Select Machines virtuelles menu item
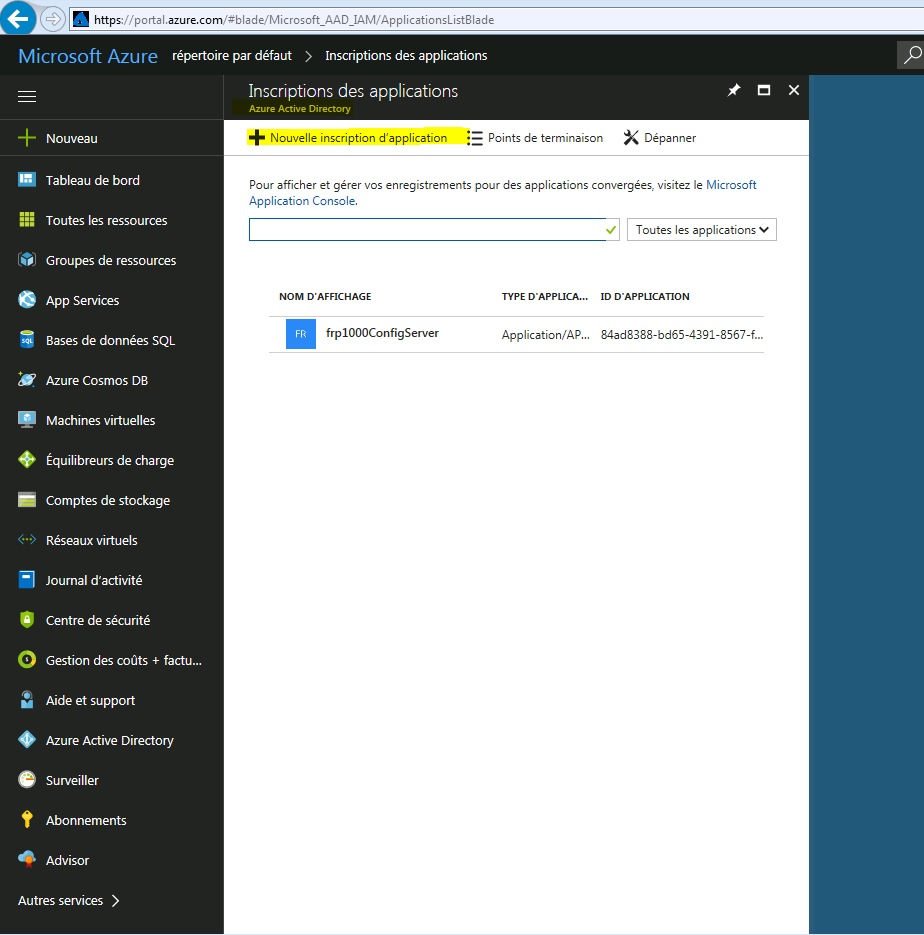The width and height of the screenshot is (924, 935). pos(100,420)
